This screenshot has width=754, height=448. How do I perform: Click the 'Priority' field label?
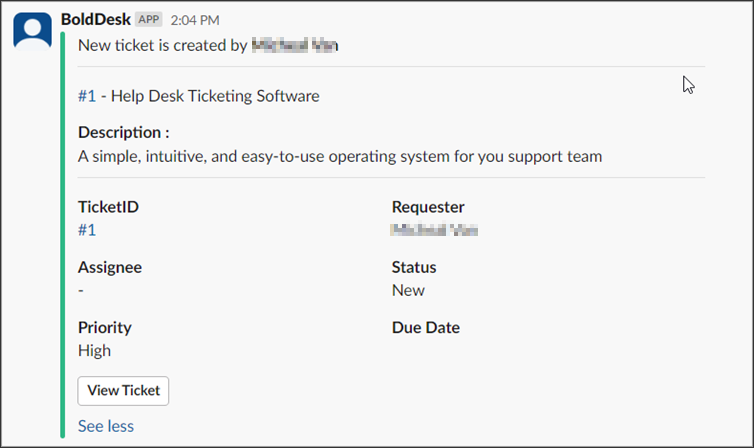click(105, 327)
